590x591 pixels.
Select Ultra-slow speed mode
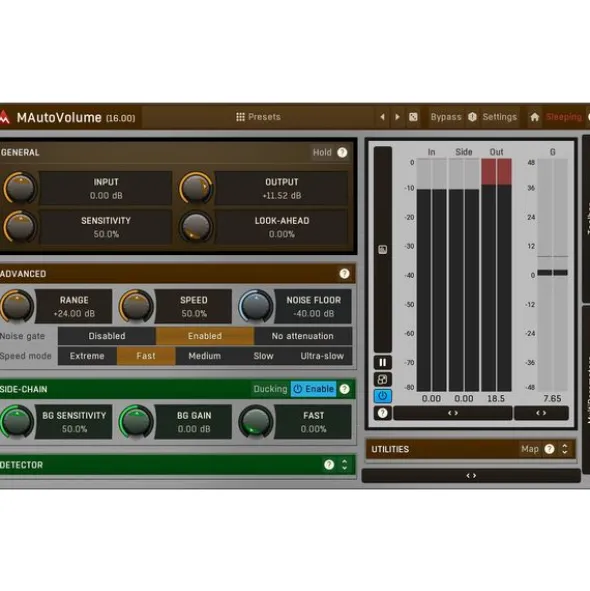tap(322, 356)
